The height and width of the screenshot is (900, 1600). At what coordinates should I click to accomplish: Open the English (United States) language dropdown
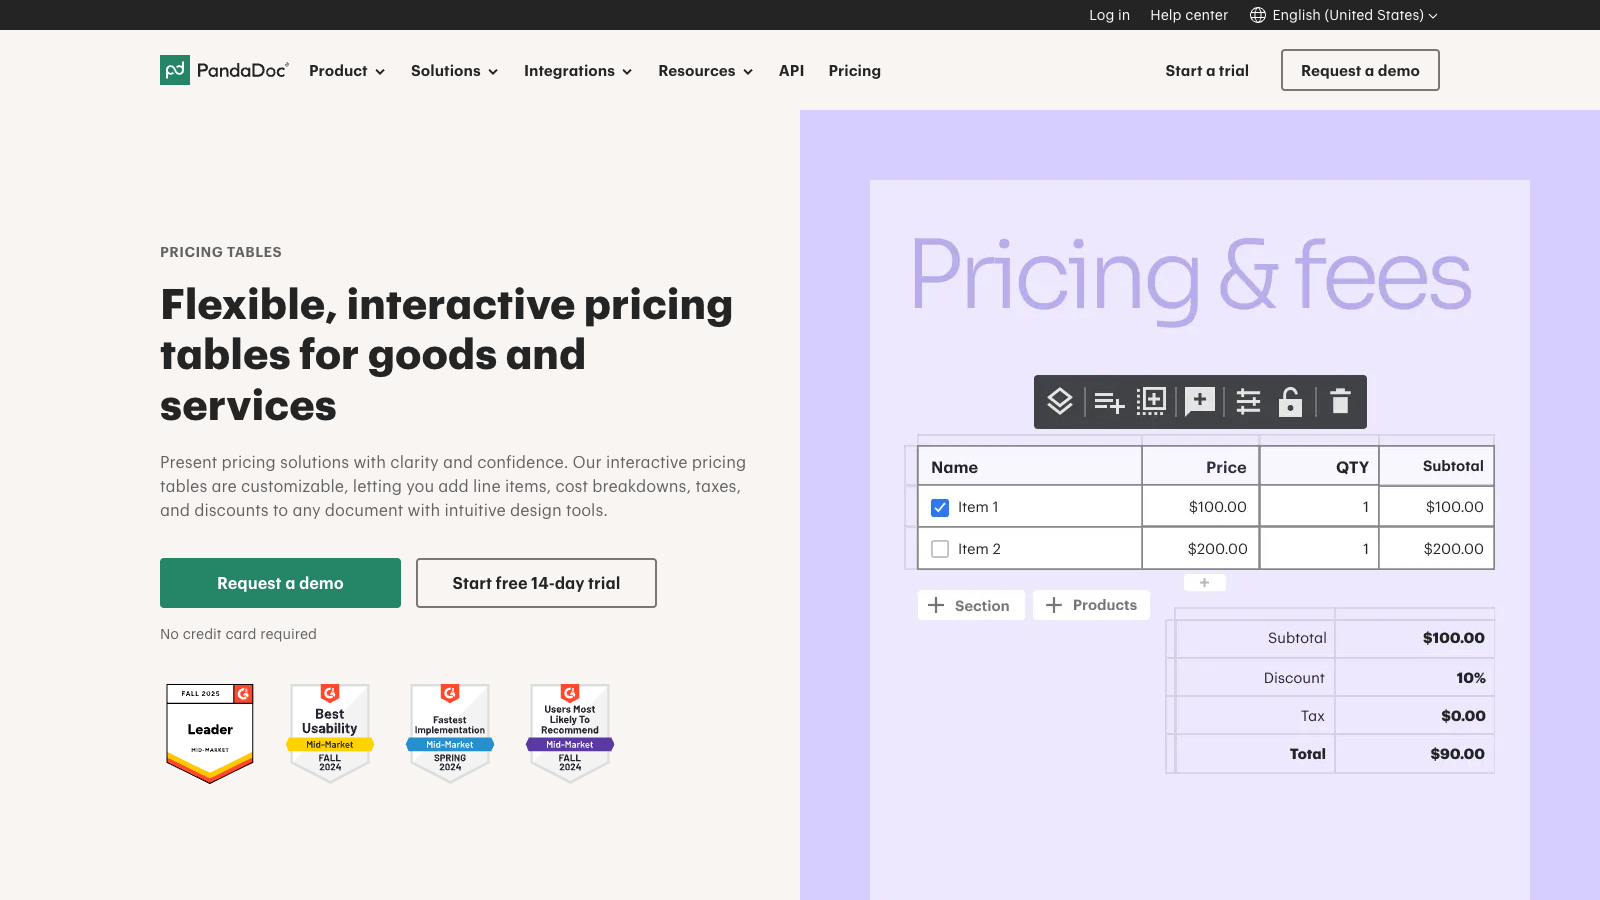(1344, 15)
